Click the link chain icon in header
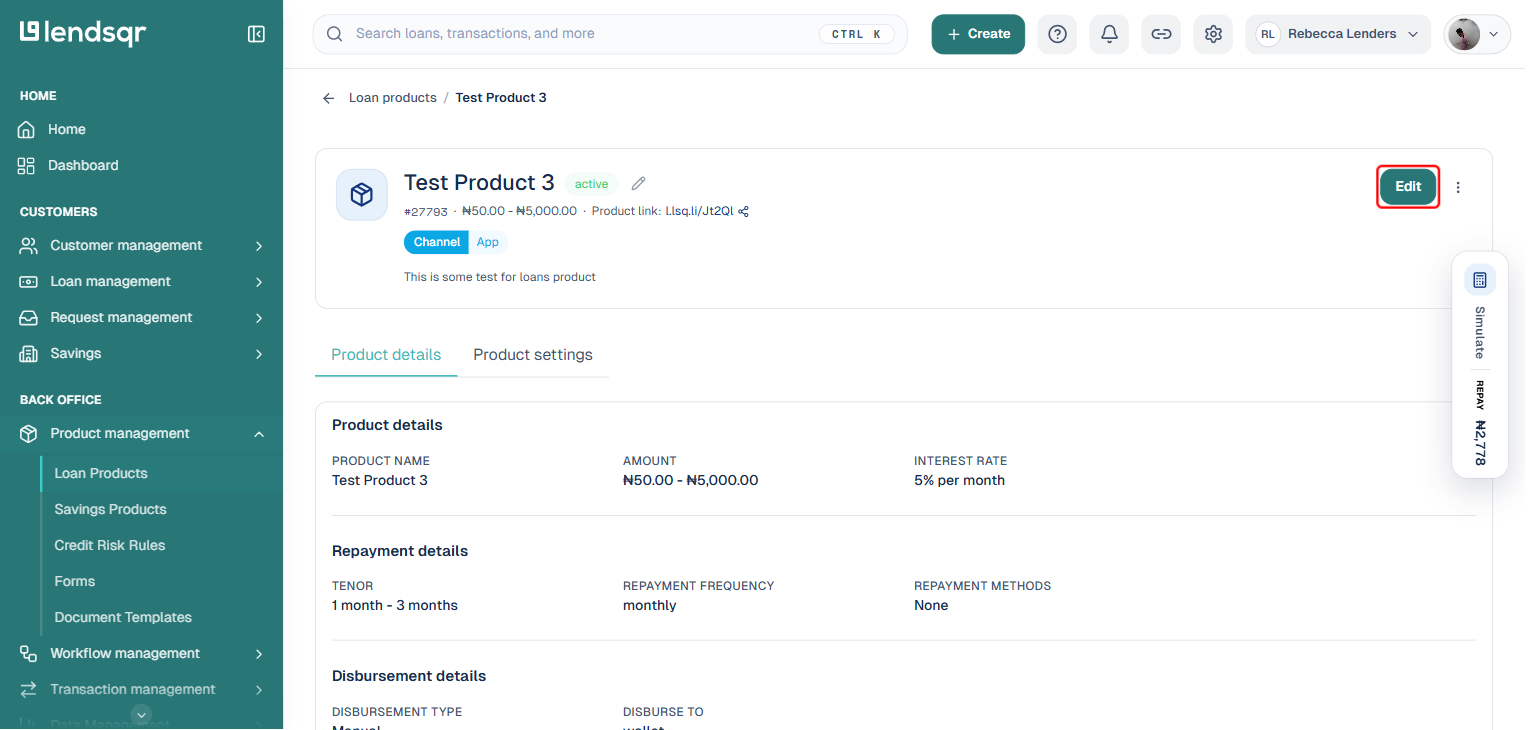This screenshot has height=730, width=1535. click(1161, 34)
